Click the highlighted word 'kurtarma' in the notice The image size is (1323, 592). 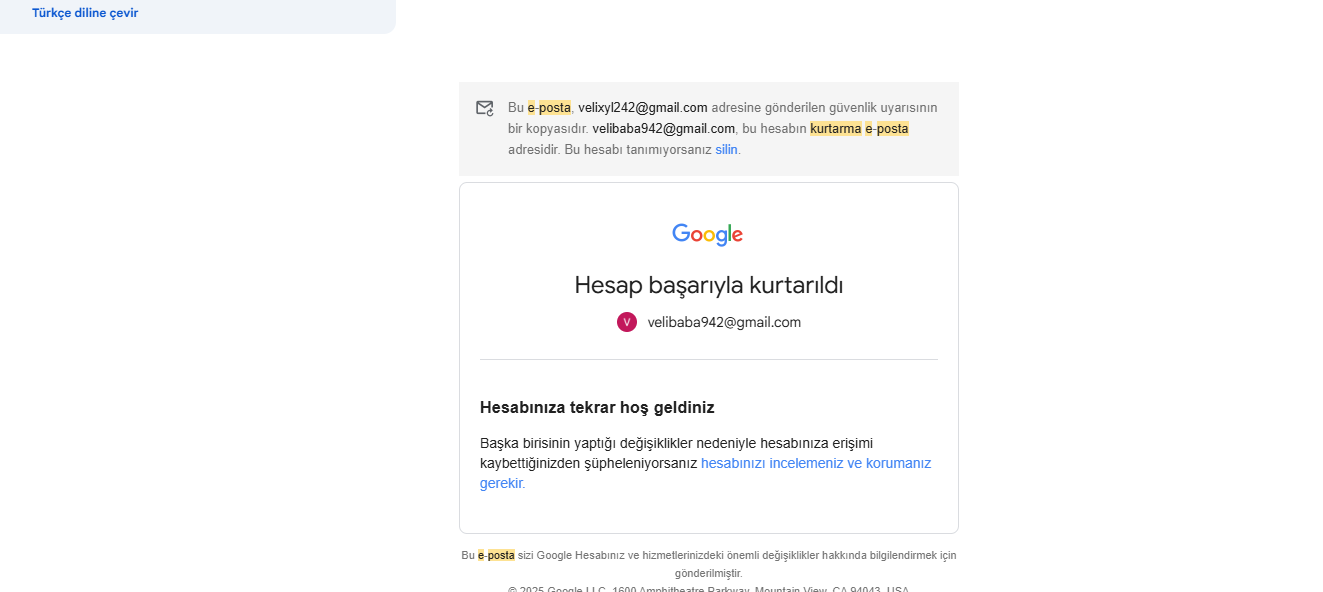(x=836, y=129)
